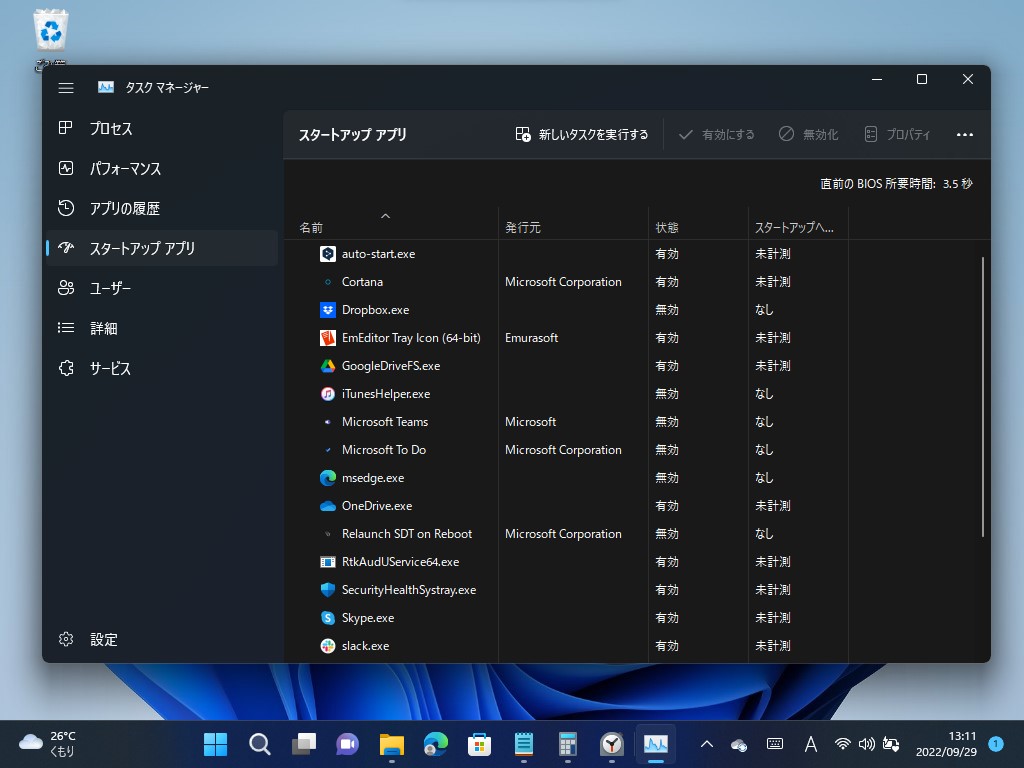The height and width of the screenshot is (768, 1024).
Task: Open Windows Start menu
Action: coord(216,744)
